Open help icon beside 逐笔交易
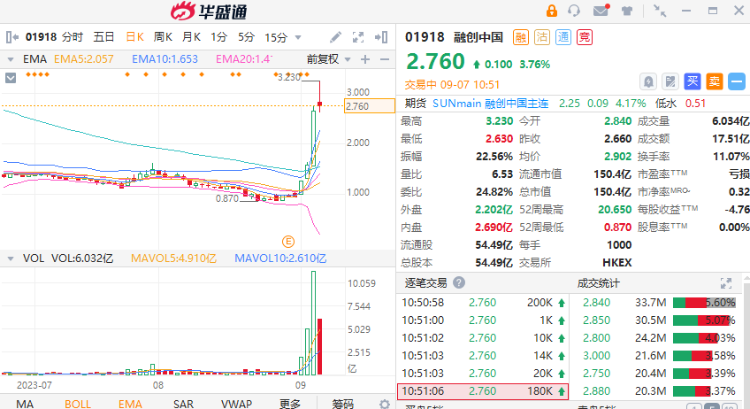The height and width of the screenshot is (409, 750). 459,283
